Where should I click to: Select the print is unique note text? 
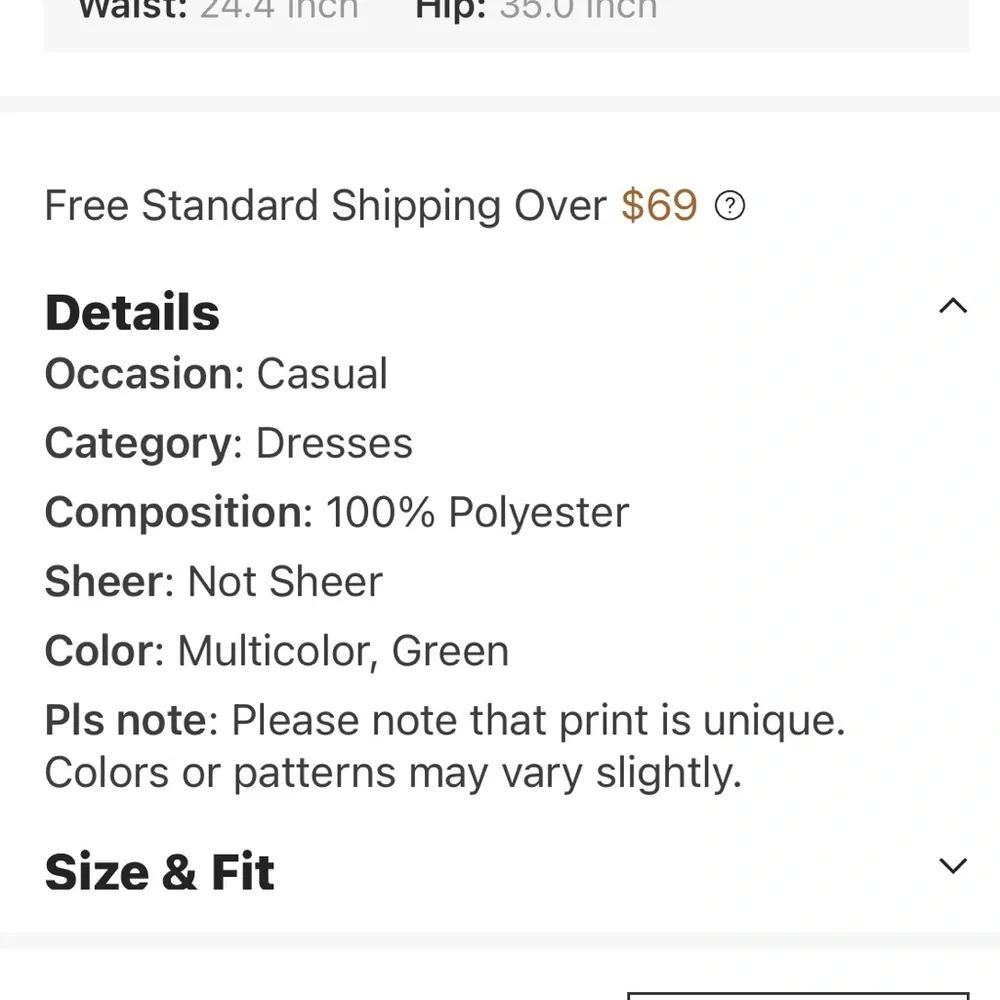[x=540, y=720]
